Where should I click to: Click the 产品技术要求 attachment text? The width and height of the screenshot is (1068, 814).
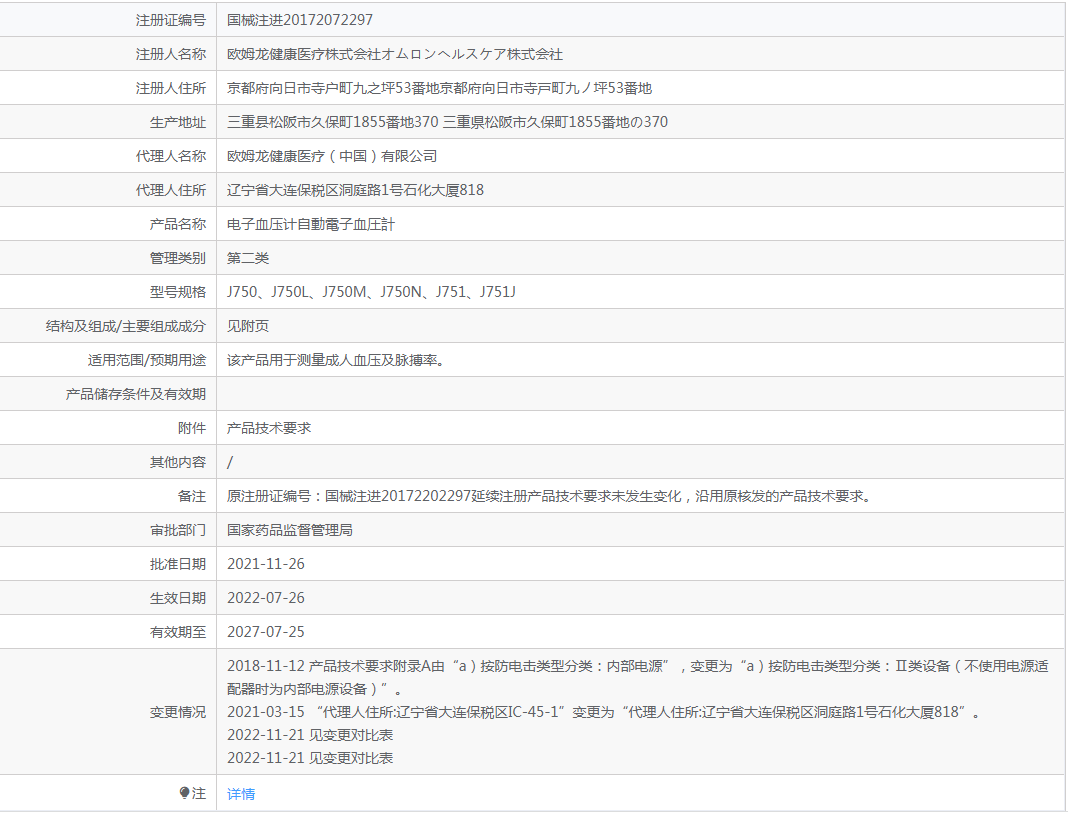pos(268,428)
